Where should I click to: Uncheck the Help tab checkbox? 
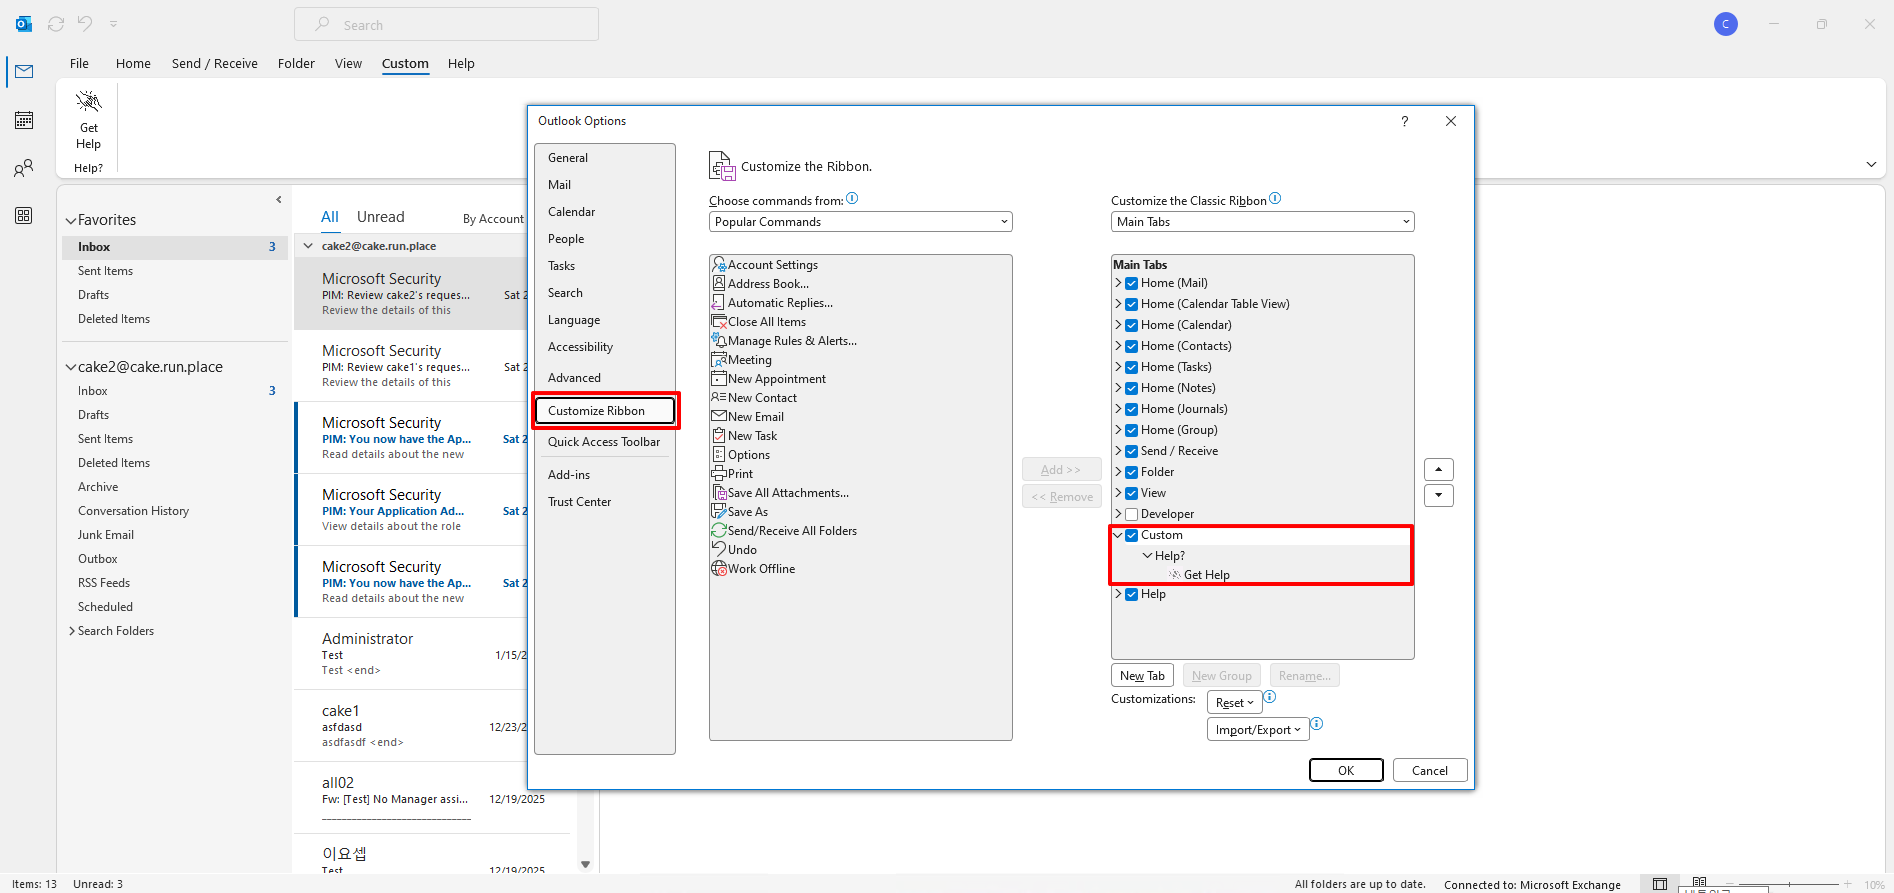pos(1131,594)
